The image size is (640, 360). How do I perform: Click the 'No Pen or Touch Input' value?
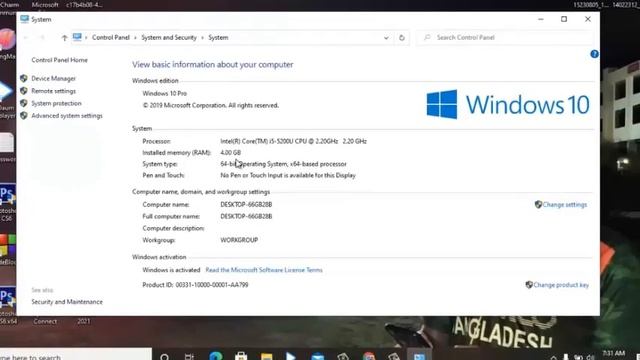click(x=288, y=176)
